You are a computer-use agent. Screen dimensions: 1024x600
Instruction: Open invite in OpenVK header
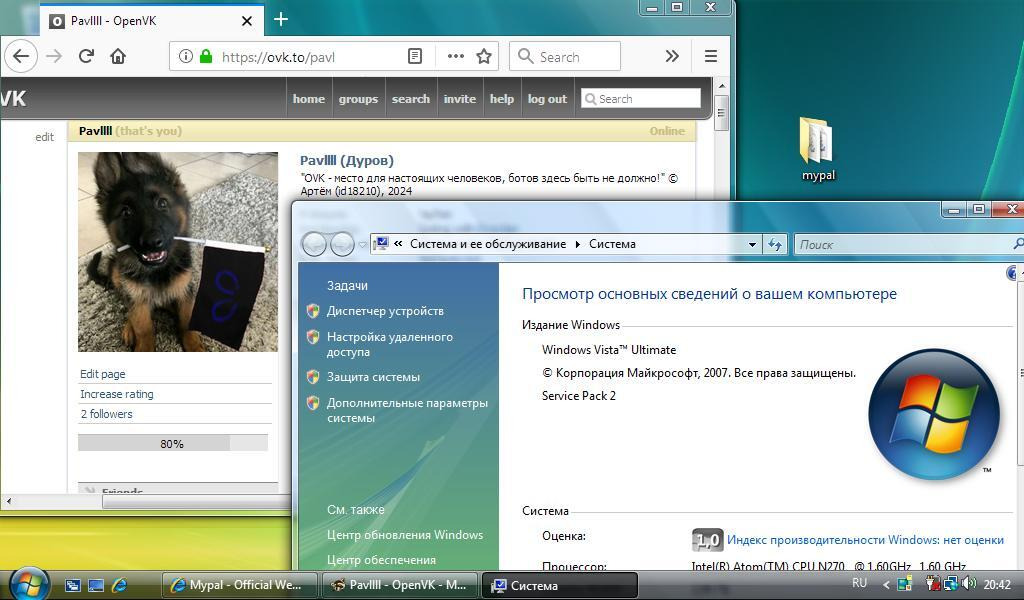click(x=460, y=99)
